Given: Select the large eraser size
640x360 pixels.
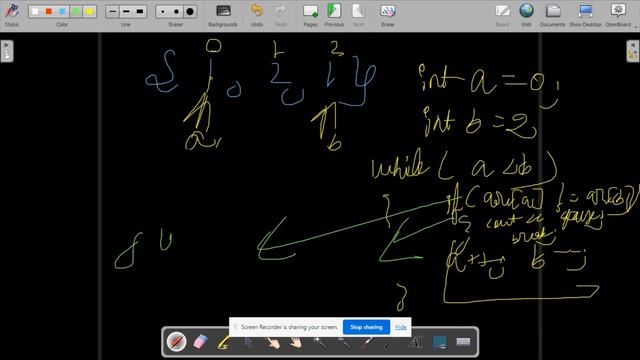Looking at the screenshot, I should (x=190, y=11).
